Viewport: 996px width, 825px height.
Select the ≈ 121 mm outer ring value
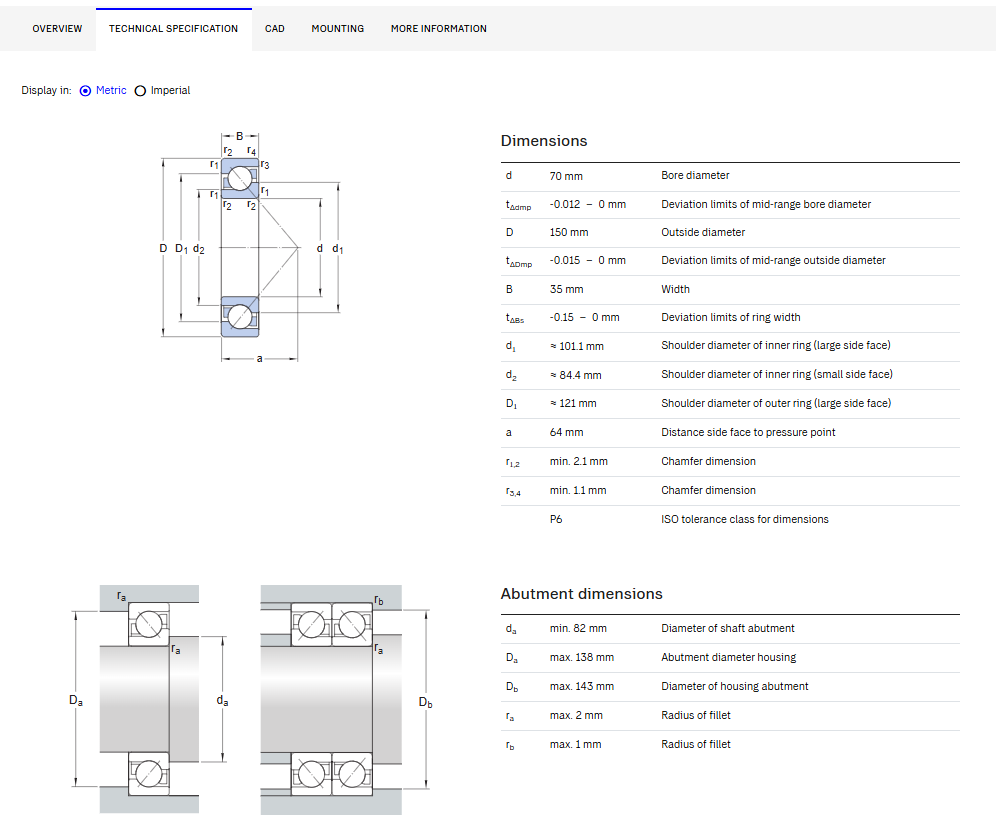[573, 403]
